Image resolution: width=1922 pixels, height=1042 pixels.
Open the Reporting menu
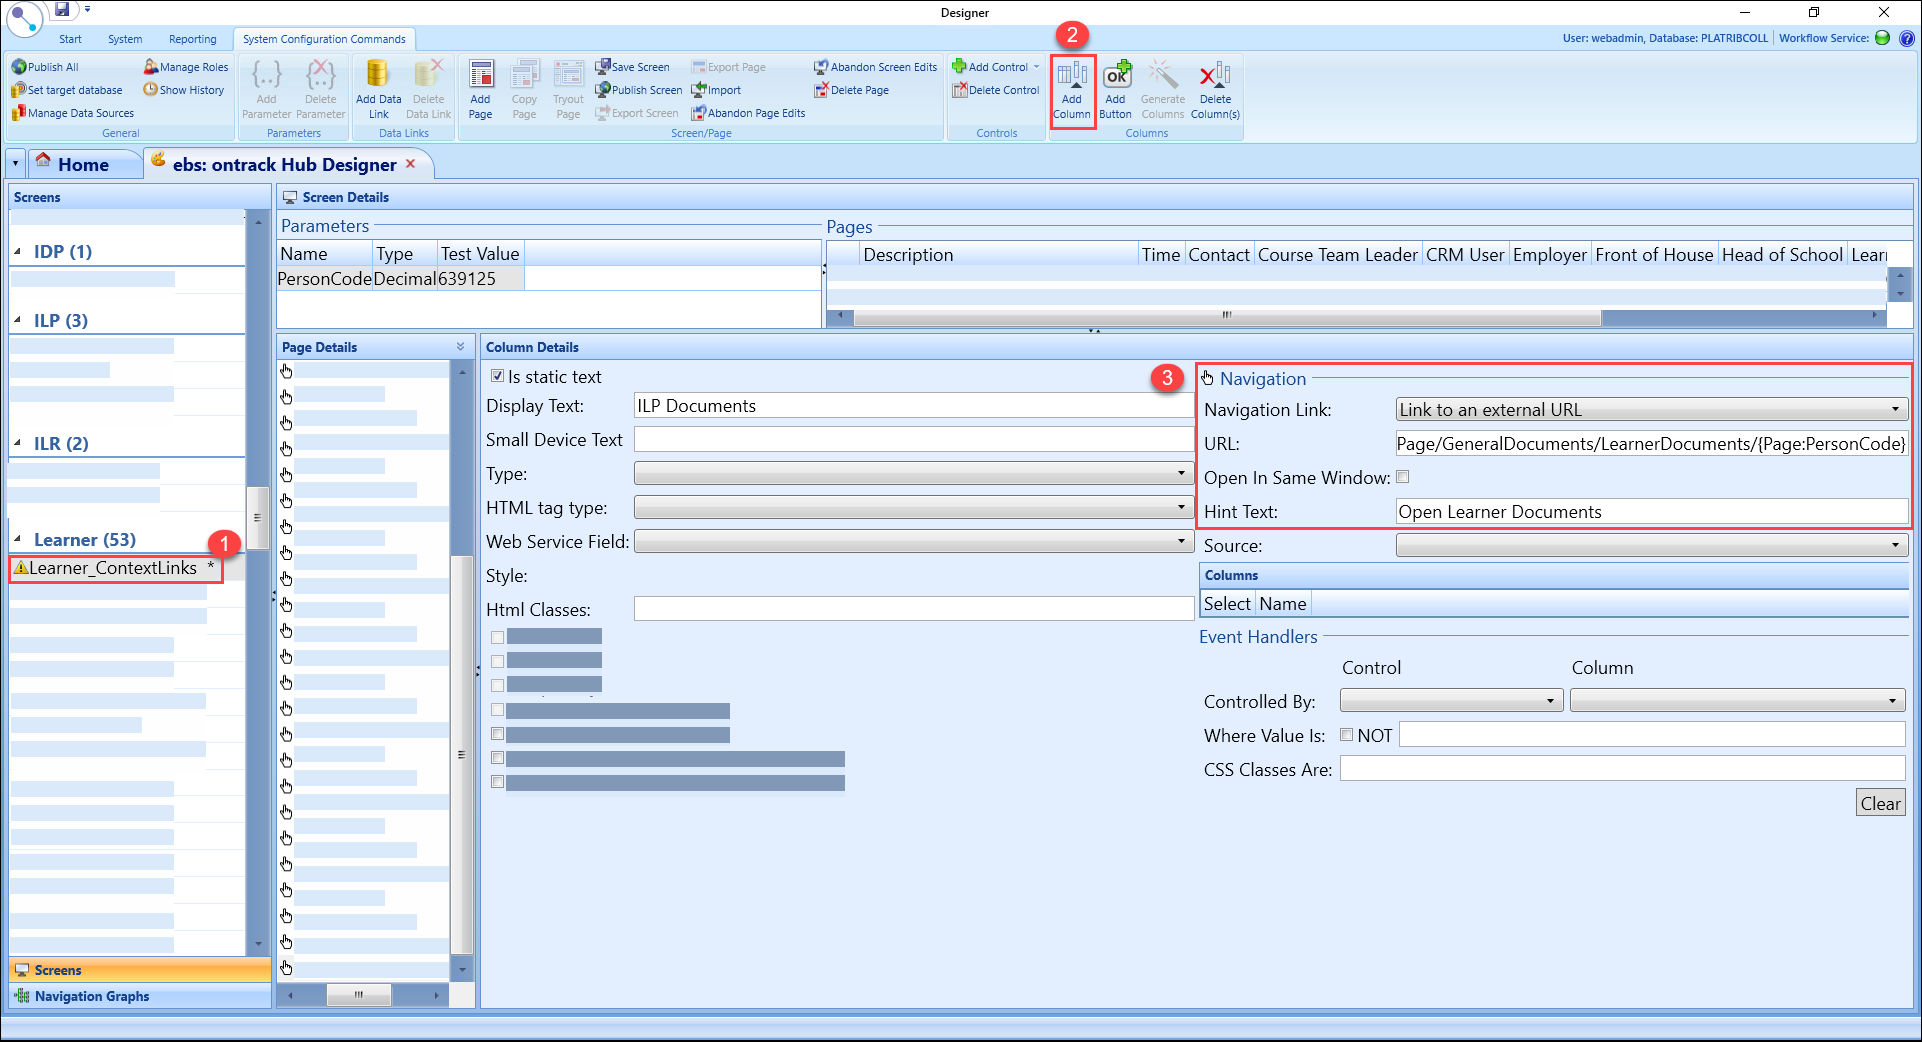tap(192, 39)
